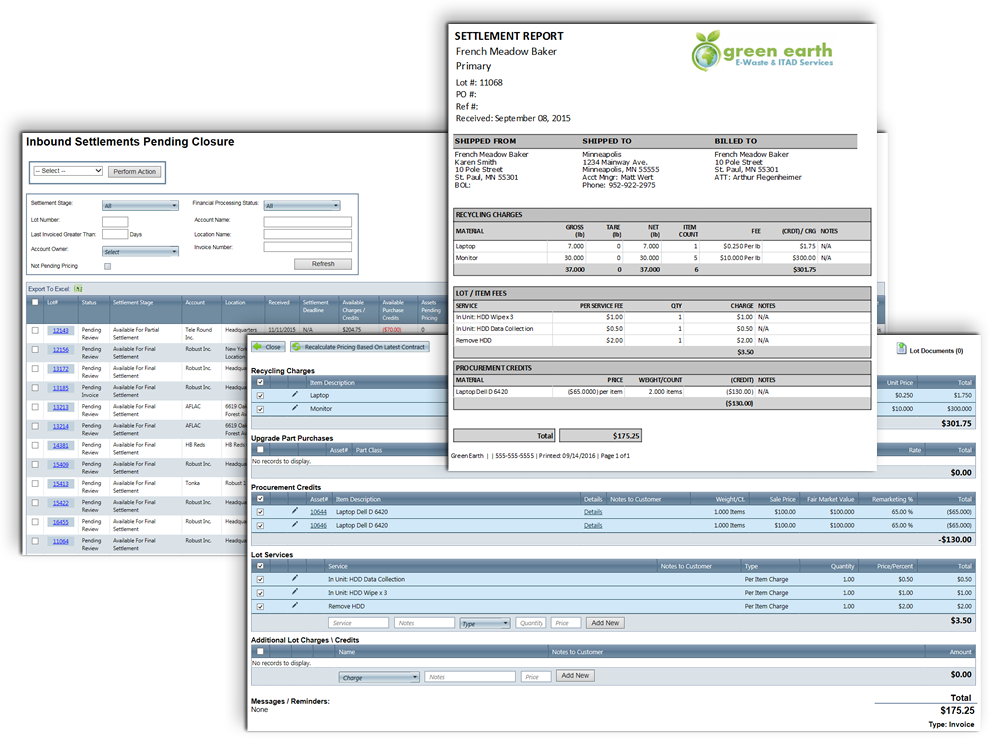Click the Close button in lot detail window
Screen dimensions: 989x738
tap(268, 347)
